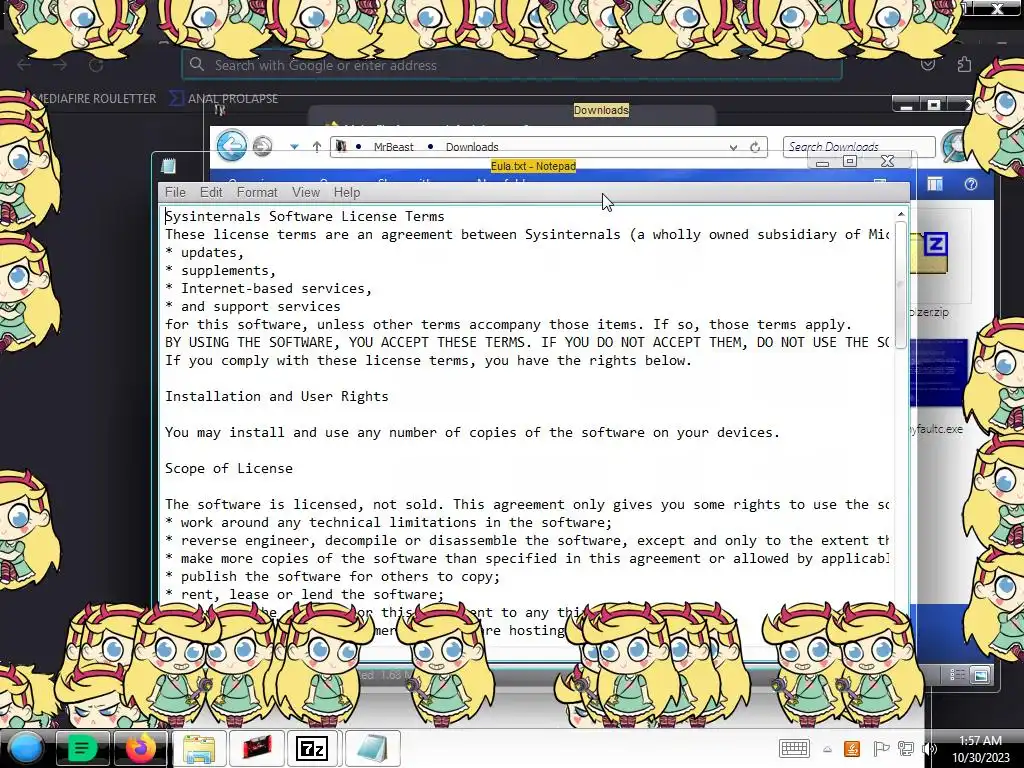The width and height of the screenshot is (1024, 768).
Task: Go back in the Downloads Explorer window
Action: coord(231,146)
